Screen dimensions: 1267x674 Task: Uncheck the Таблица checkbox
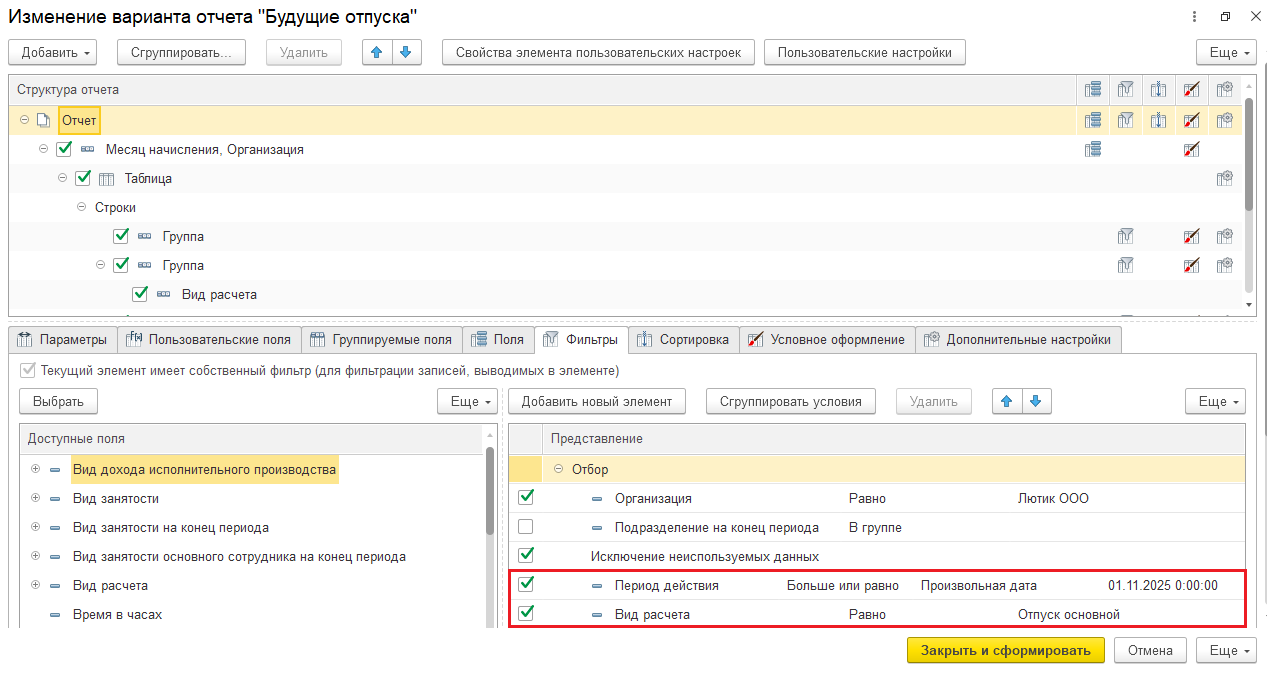83,178
